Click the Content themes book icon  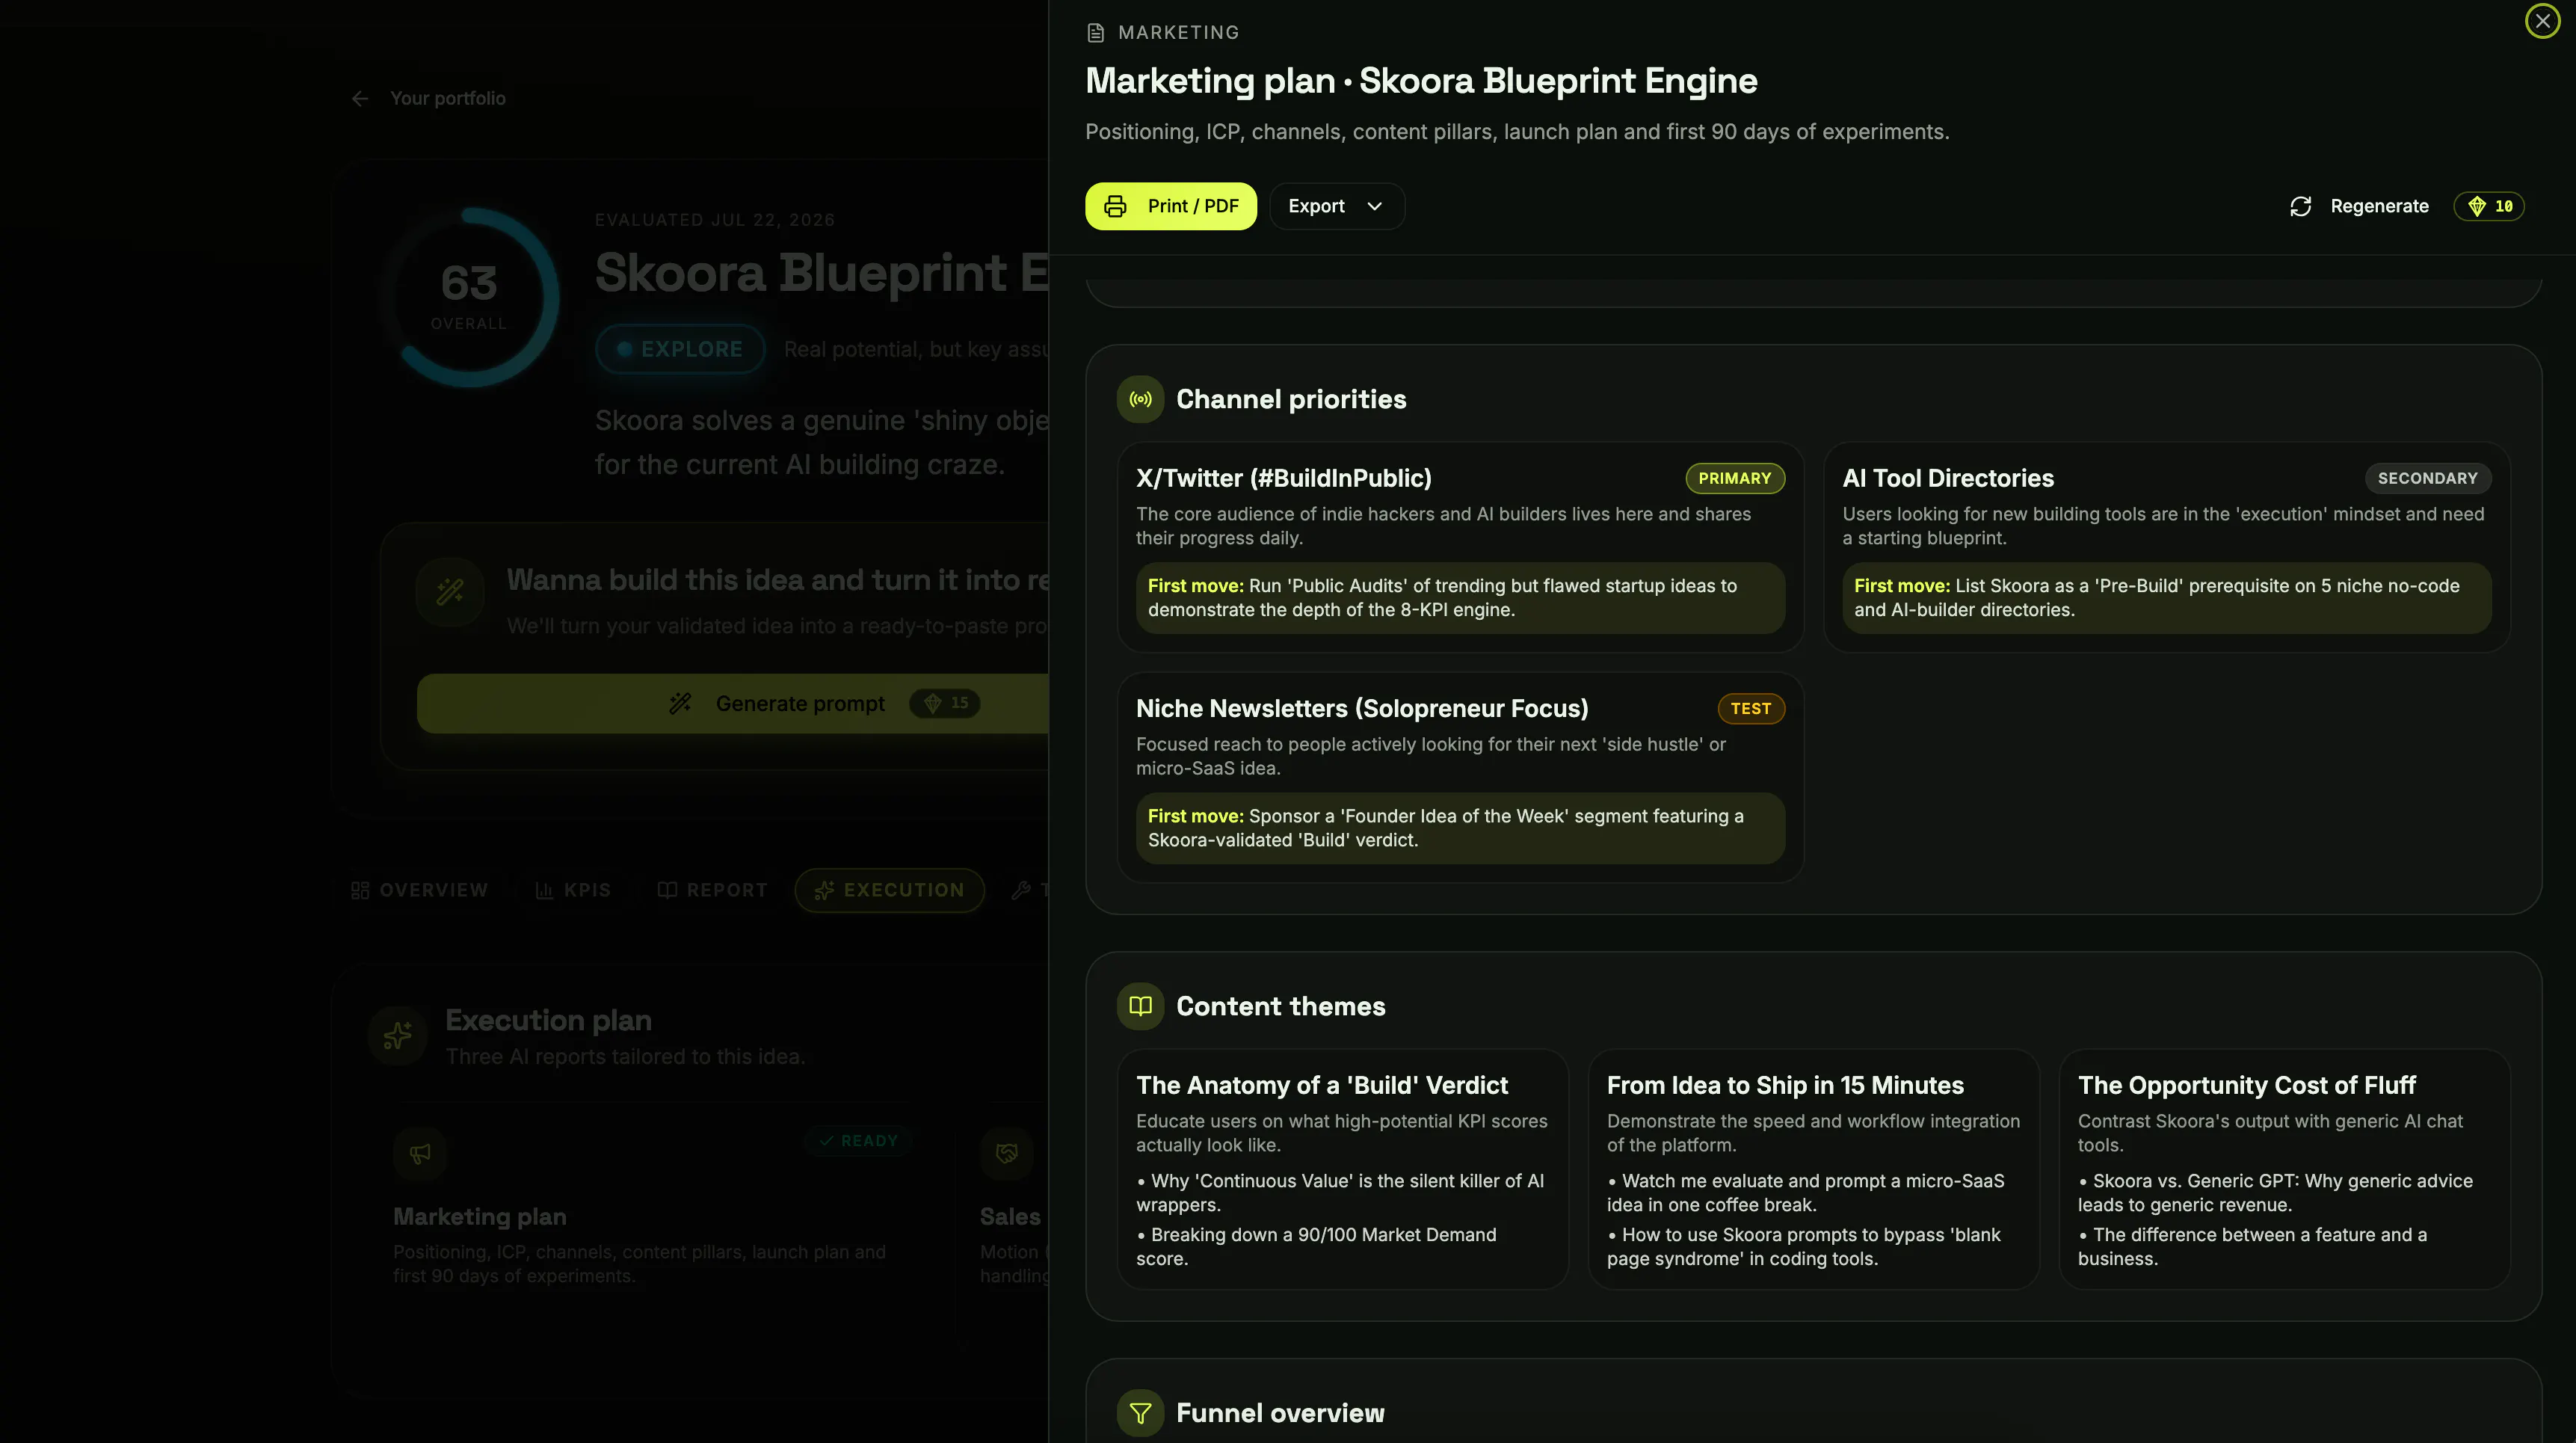1141,1006
